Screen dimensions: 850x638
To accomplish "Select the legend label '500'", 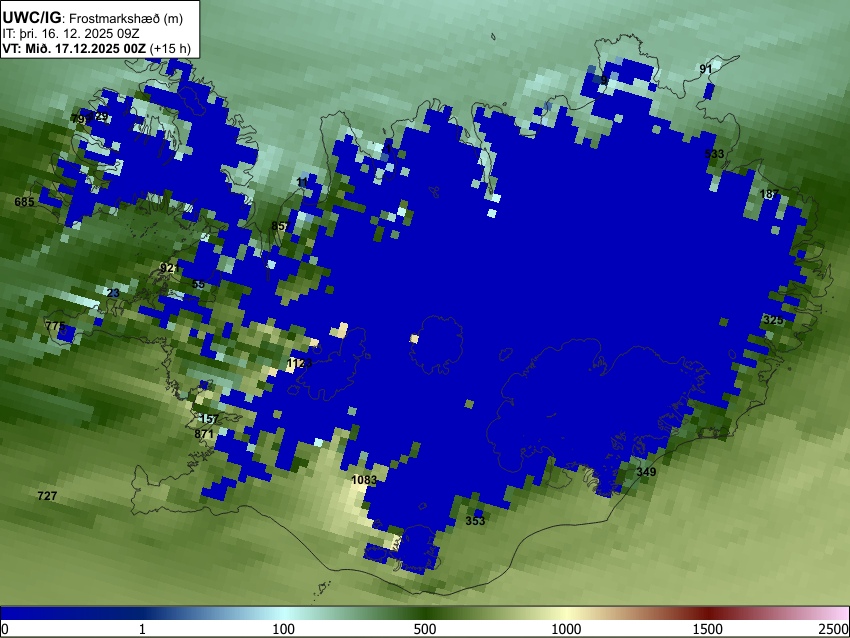I will pyautogui.click(x=424, y=629).
